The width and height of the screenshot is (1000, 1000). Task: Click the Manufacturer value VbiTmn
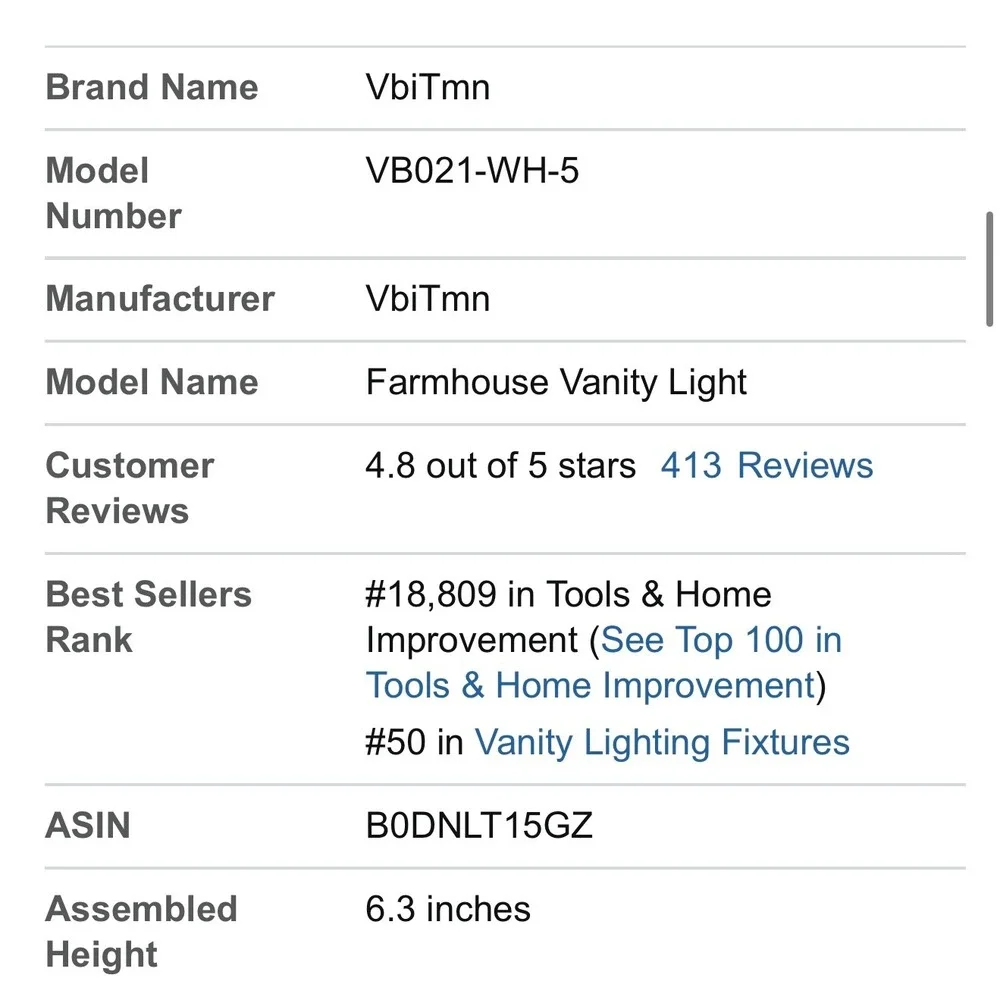pyautogui.click(x=427, y=299)
